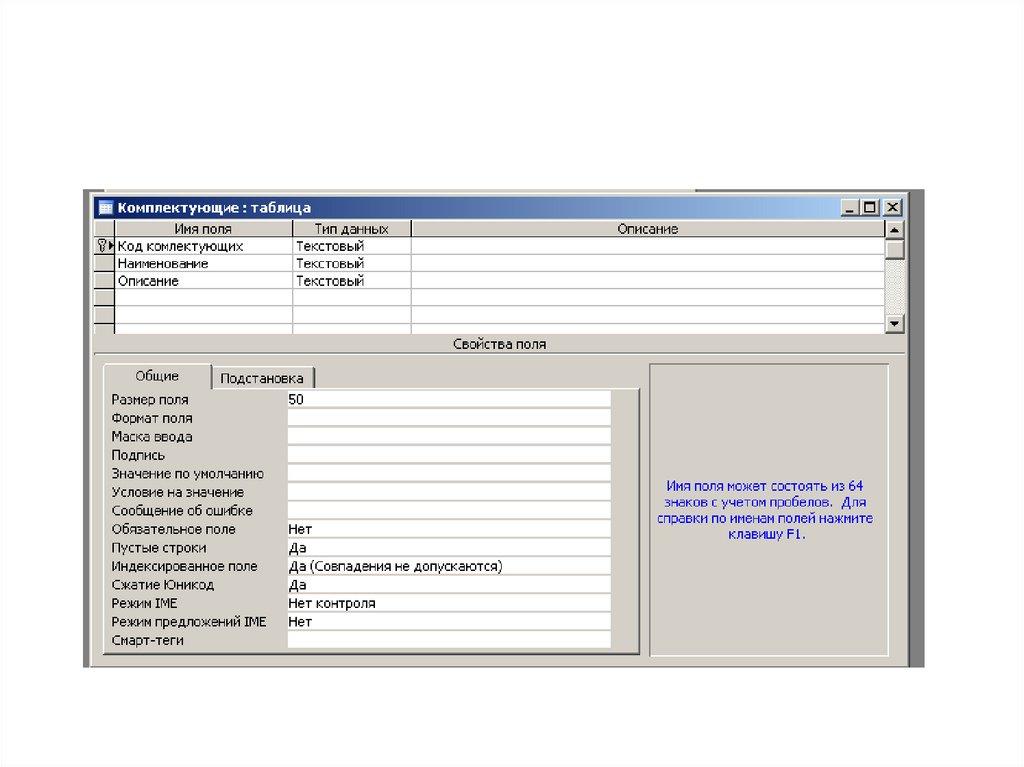The width and height of the screenshot is (1024, 767).
Task: Click data type cell of Описание row
Action: coord(351,282)
